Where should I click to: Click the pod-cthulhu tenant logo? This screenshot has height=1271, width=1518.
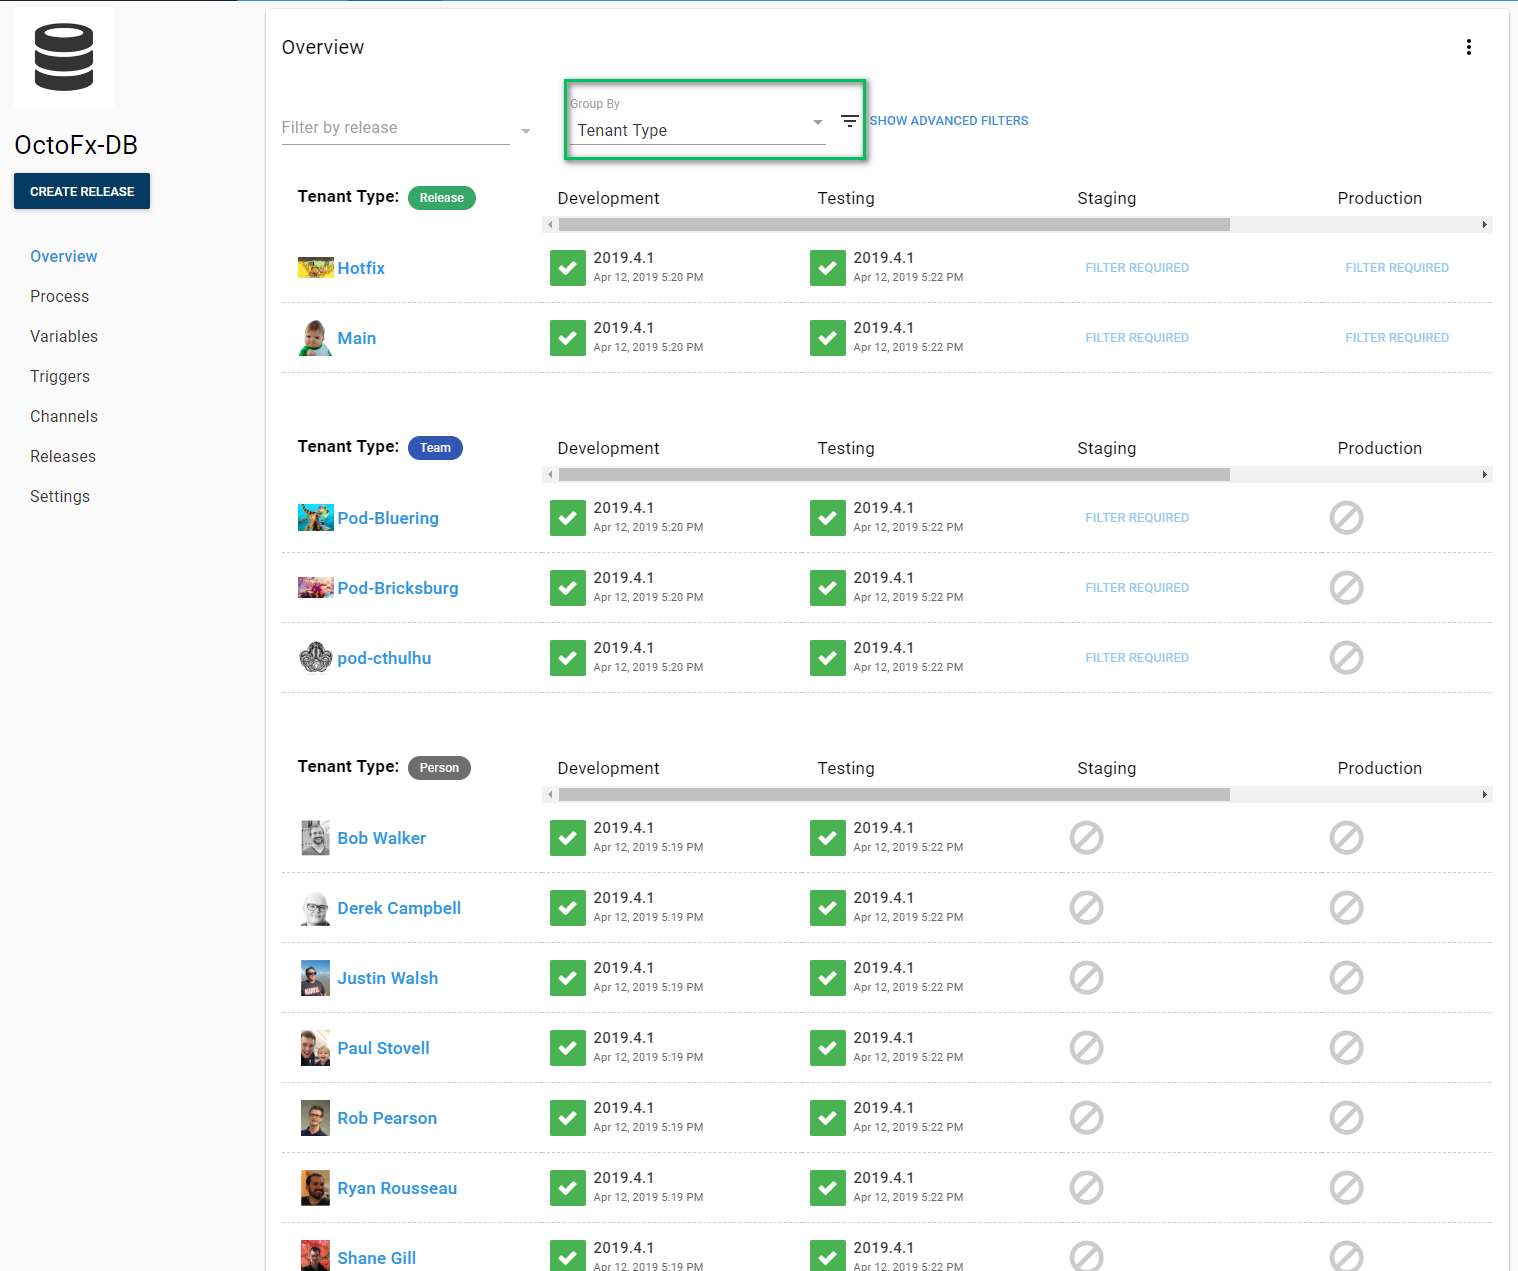point(315,658)
